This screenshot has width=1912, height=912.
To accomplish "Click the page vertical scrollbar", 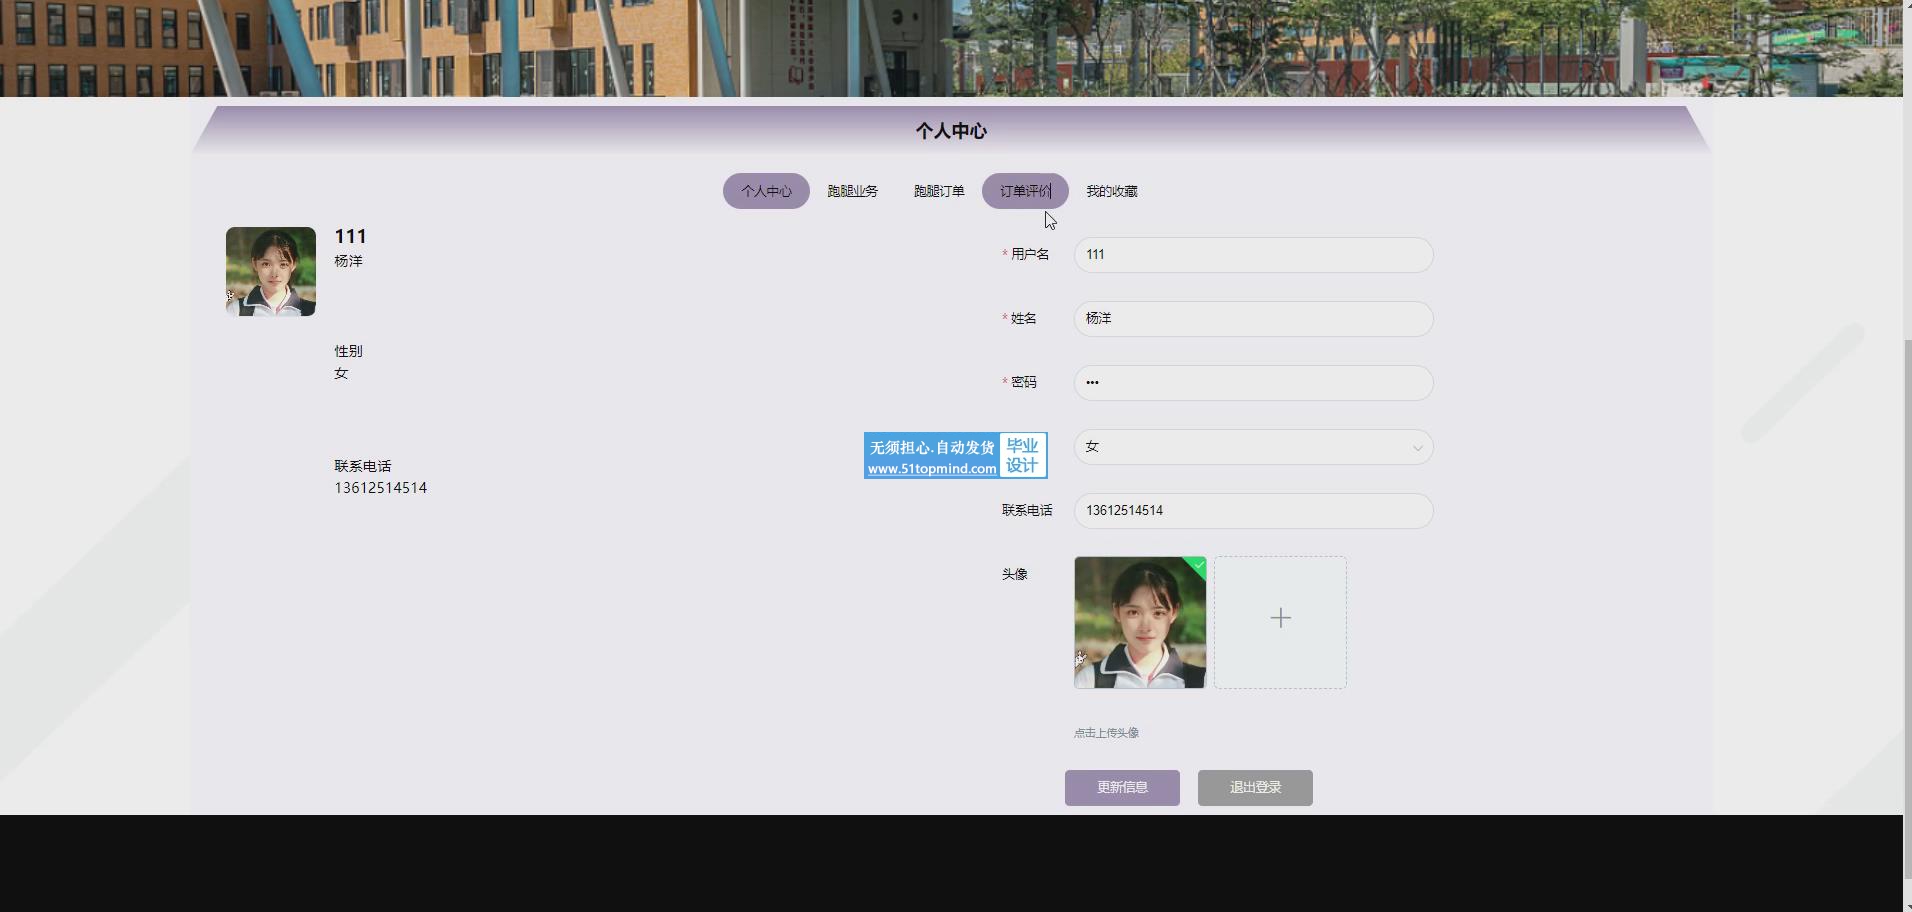I will point(1906,600).
